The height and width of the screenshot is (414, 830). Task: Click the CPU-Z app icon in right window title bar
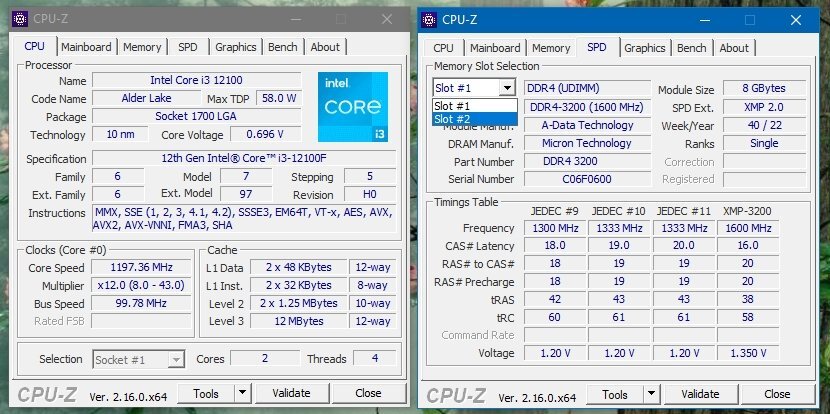click(429, 20)
